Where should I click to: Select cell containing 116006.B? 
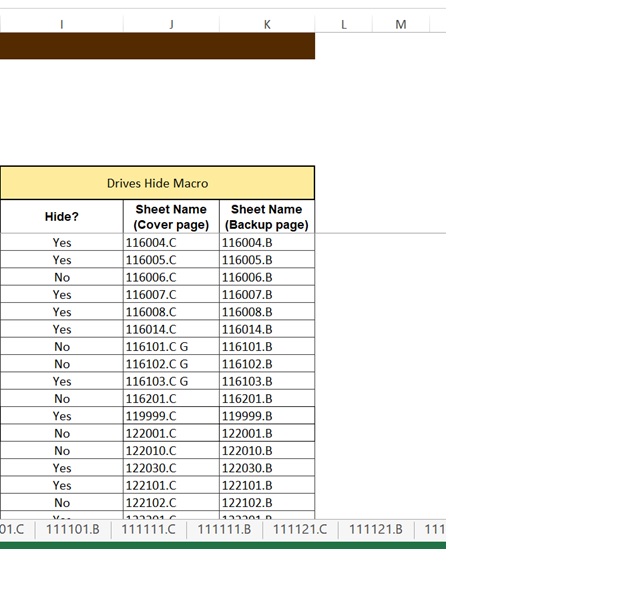(267, 277)
